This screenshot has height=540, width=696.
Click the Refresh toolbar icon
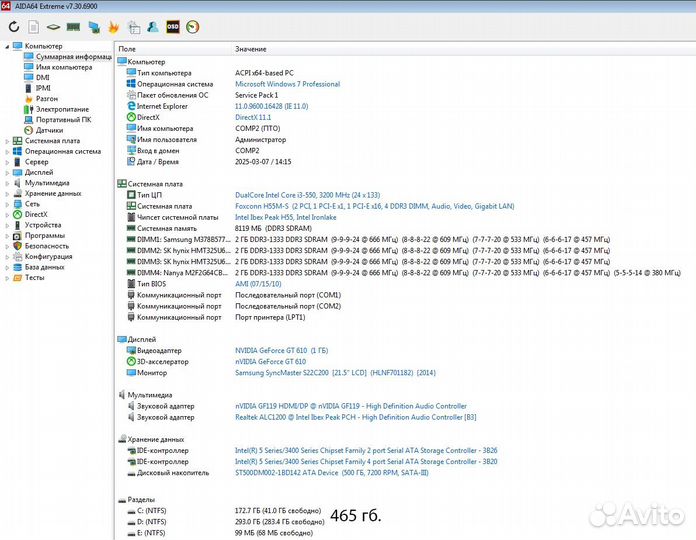pyautogui.click(x=13, y=26)
